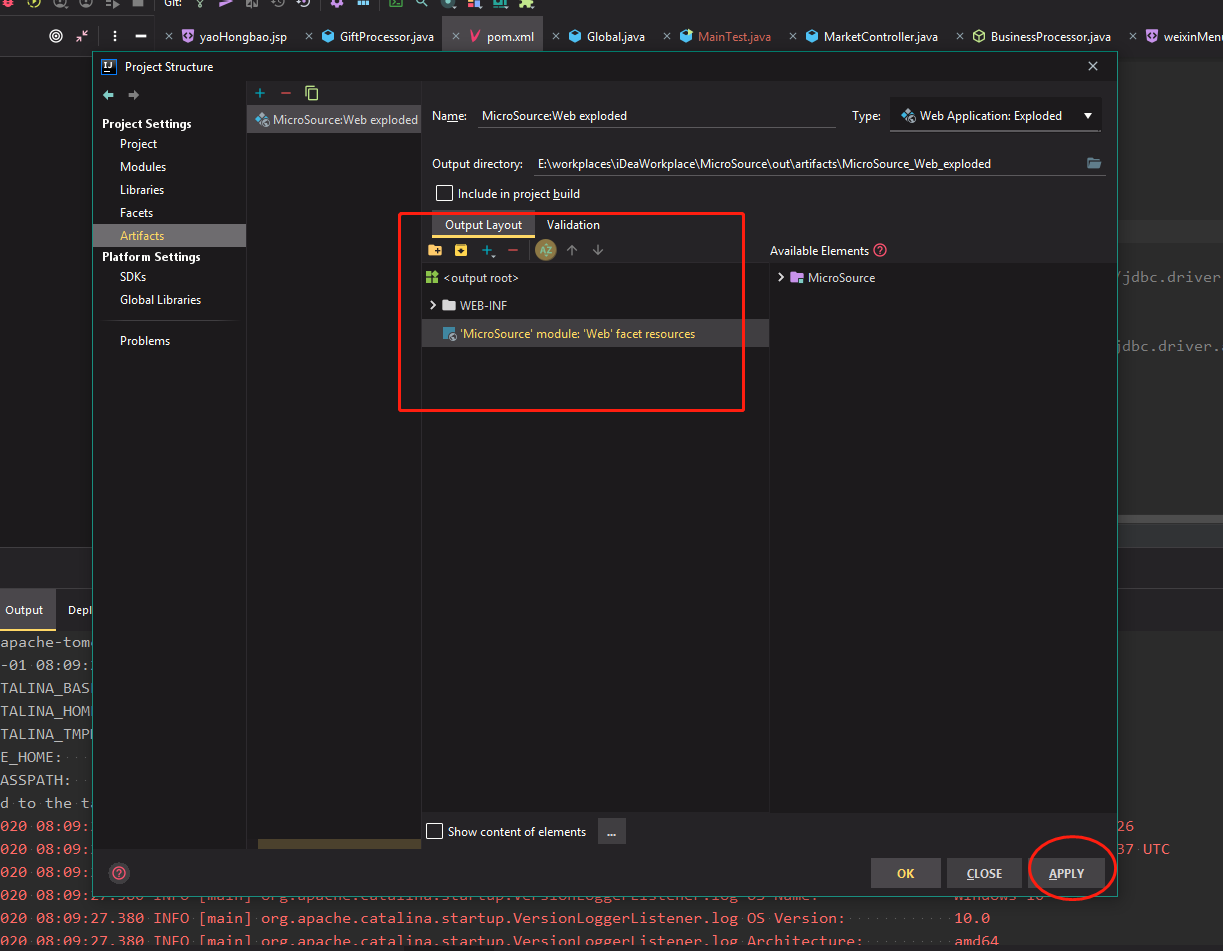Edit the Output directory path field
This screenshot has height=951, width=1223.
pyautogui.click(x=800, y=162)
